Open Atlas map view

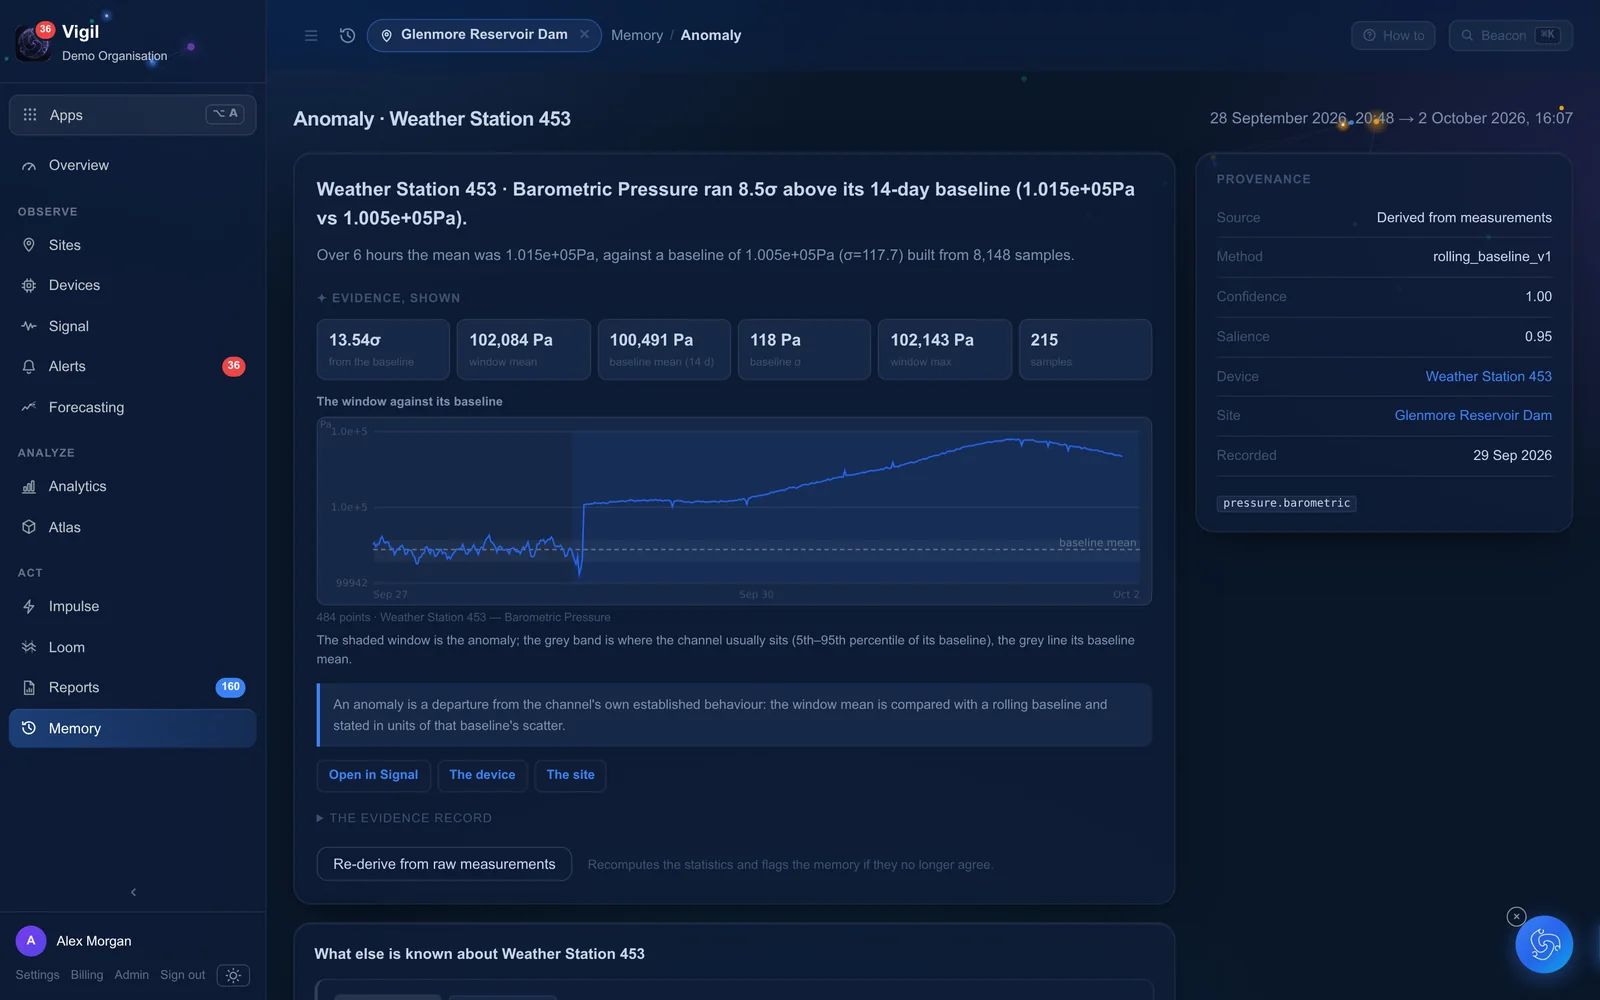click(x=132, y=527)
